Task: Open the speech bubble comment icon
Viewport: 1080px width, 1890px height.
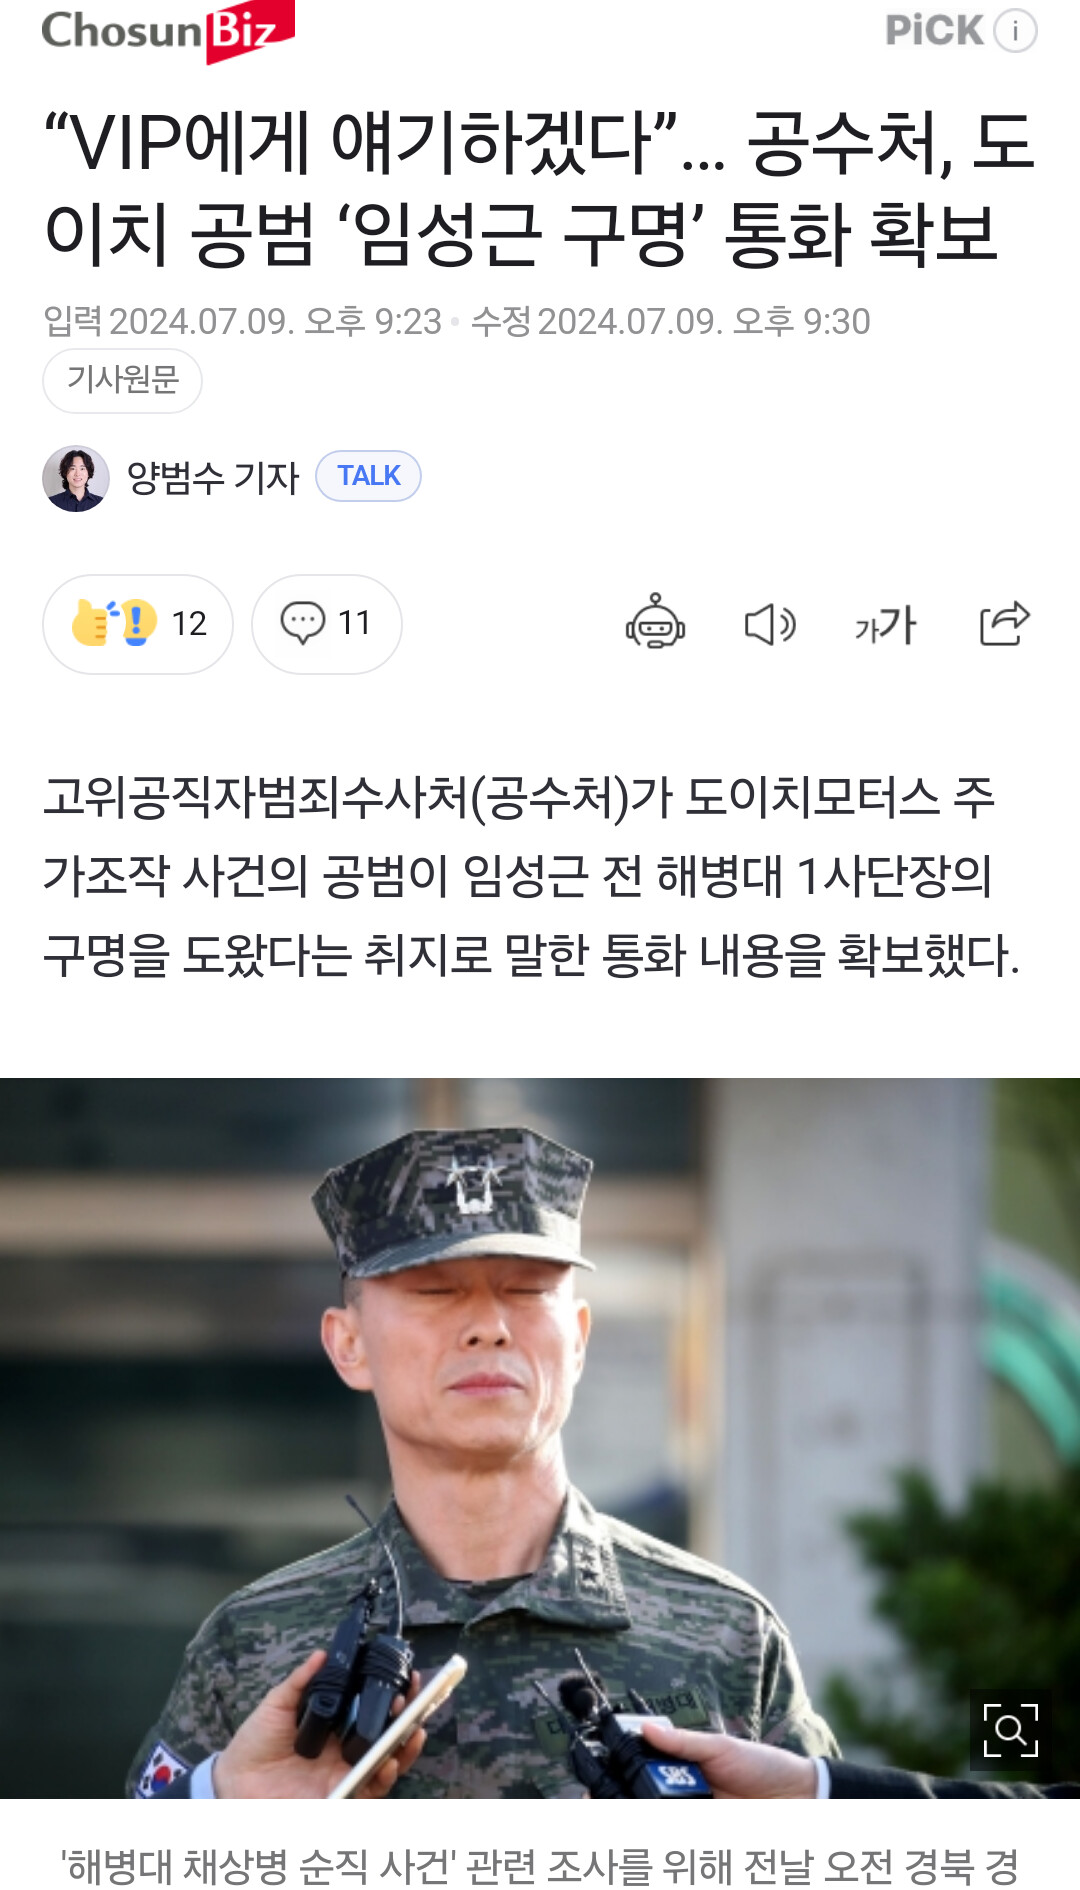Action: [302, 623]
